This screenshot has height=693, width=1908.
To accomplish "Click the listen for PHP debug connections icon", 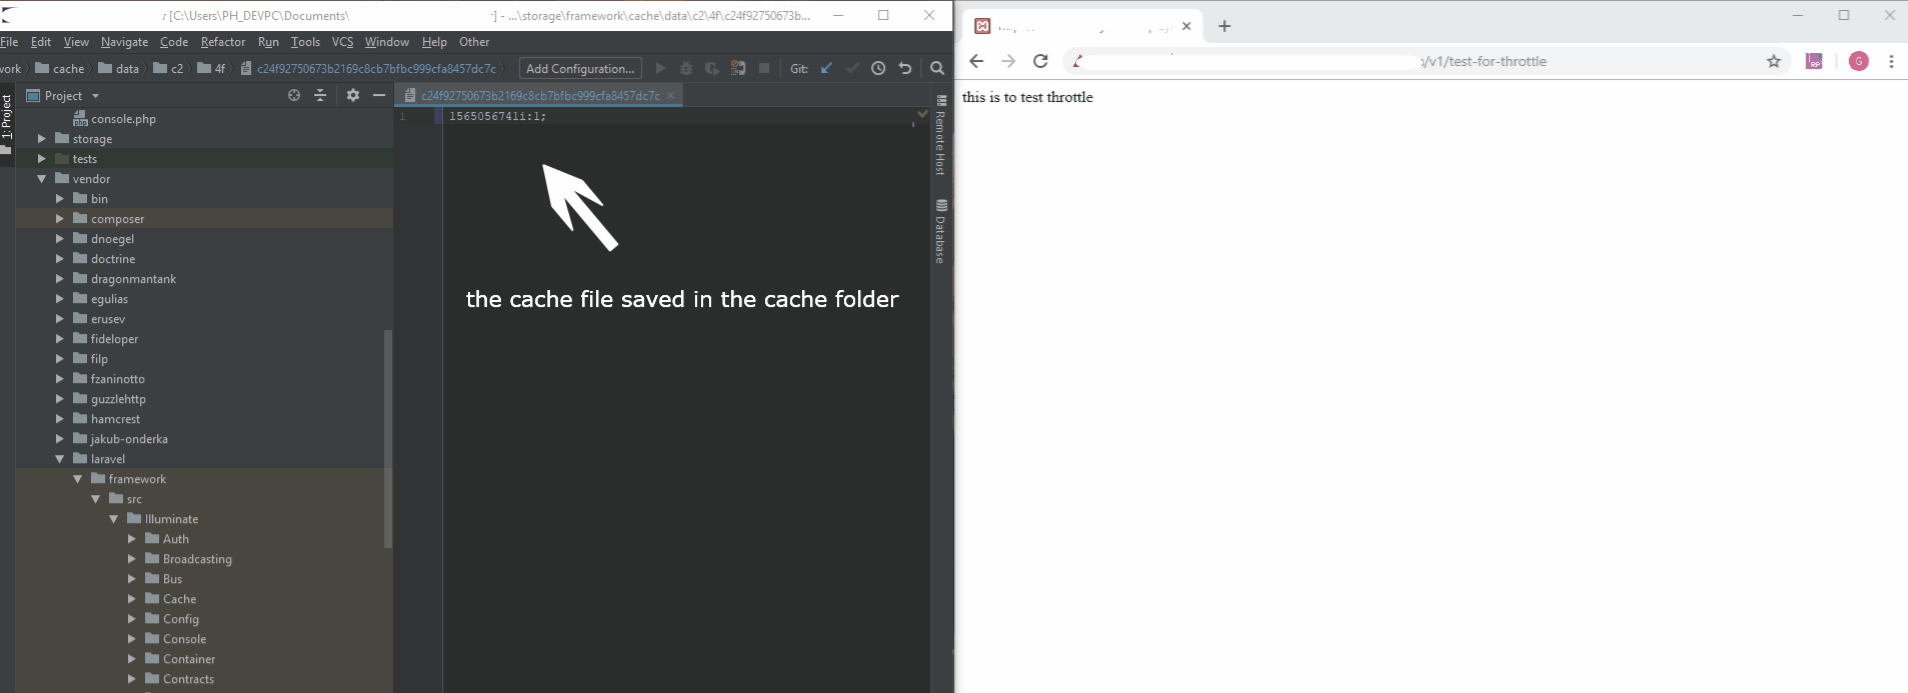I will click(738, 68).
